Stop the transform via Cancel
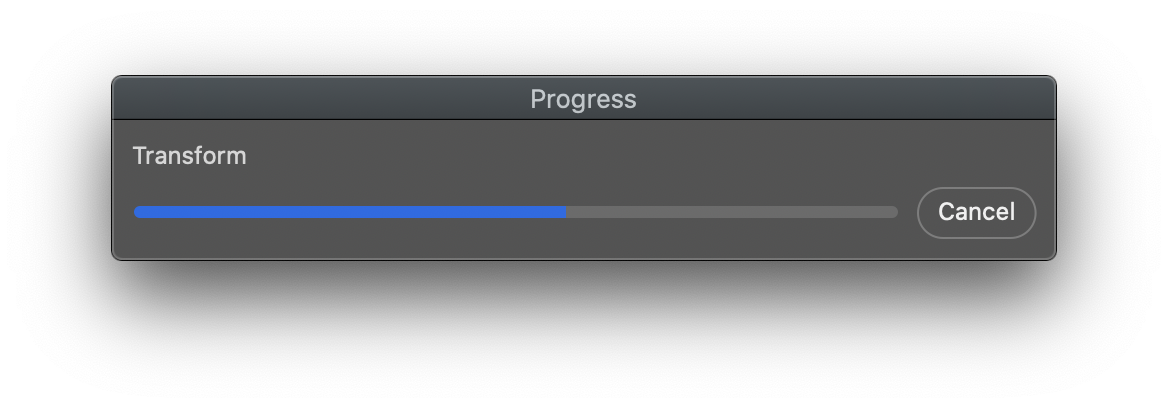 pyautogui.click(x=976, y=212)
